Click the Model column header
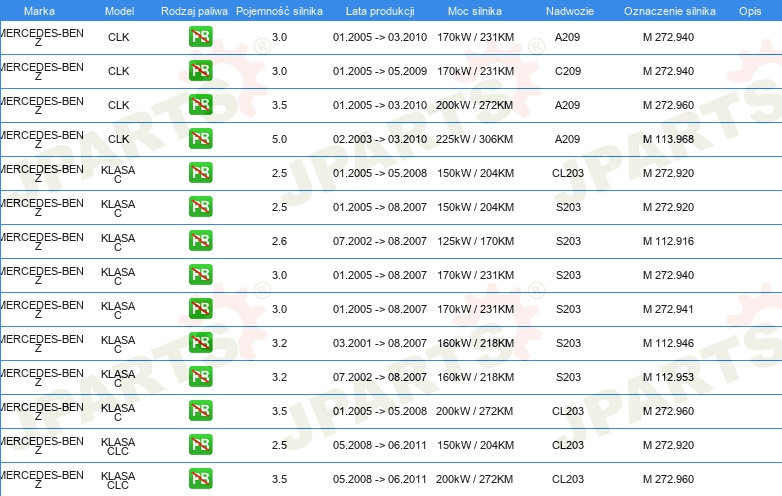The image size is (782, 496). (x=119, y=11)
